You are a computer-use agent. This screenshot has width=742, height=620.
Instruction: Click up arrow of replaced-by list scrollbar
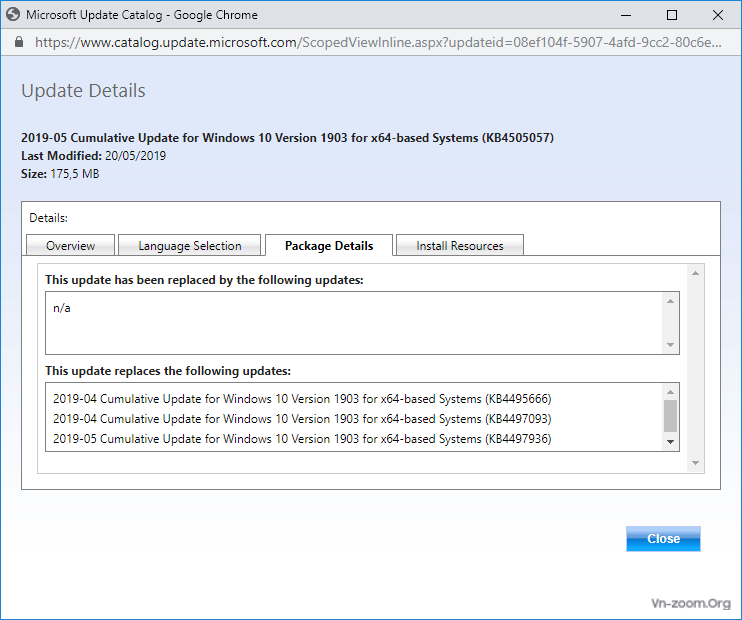click(670, 301)
